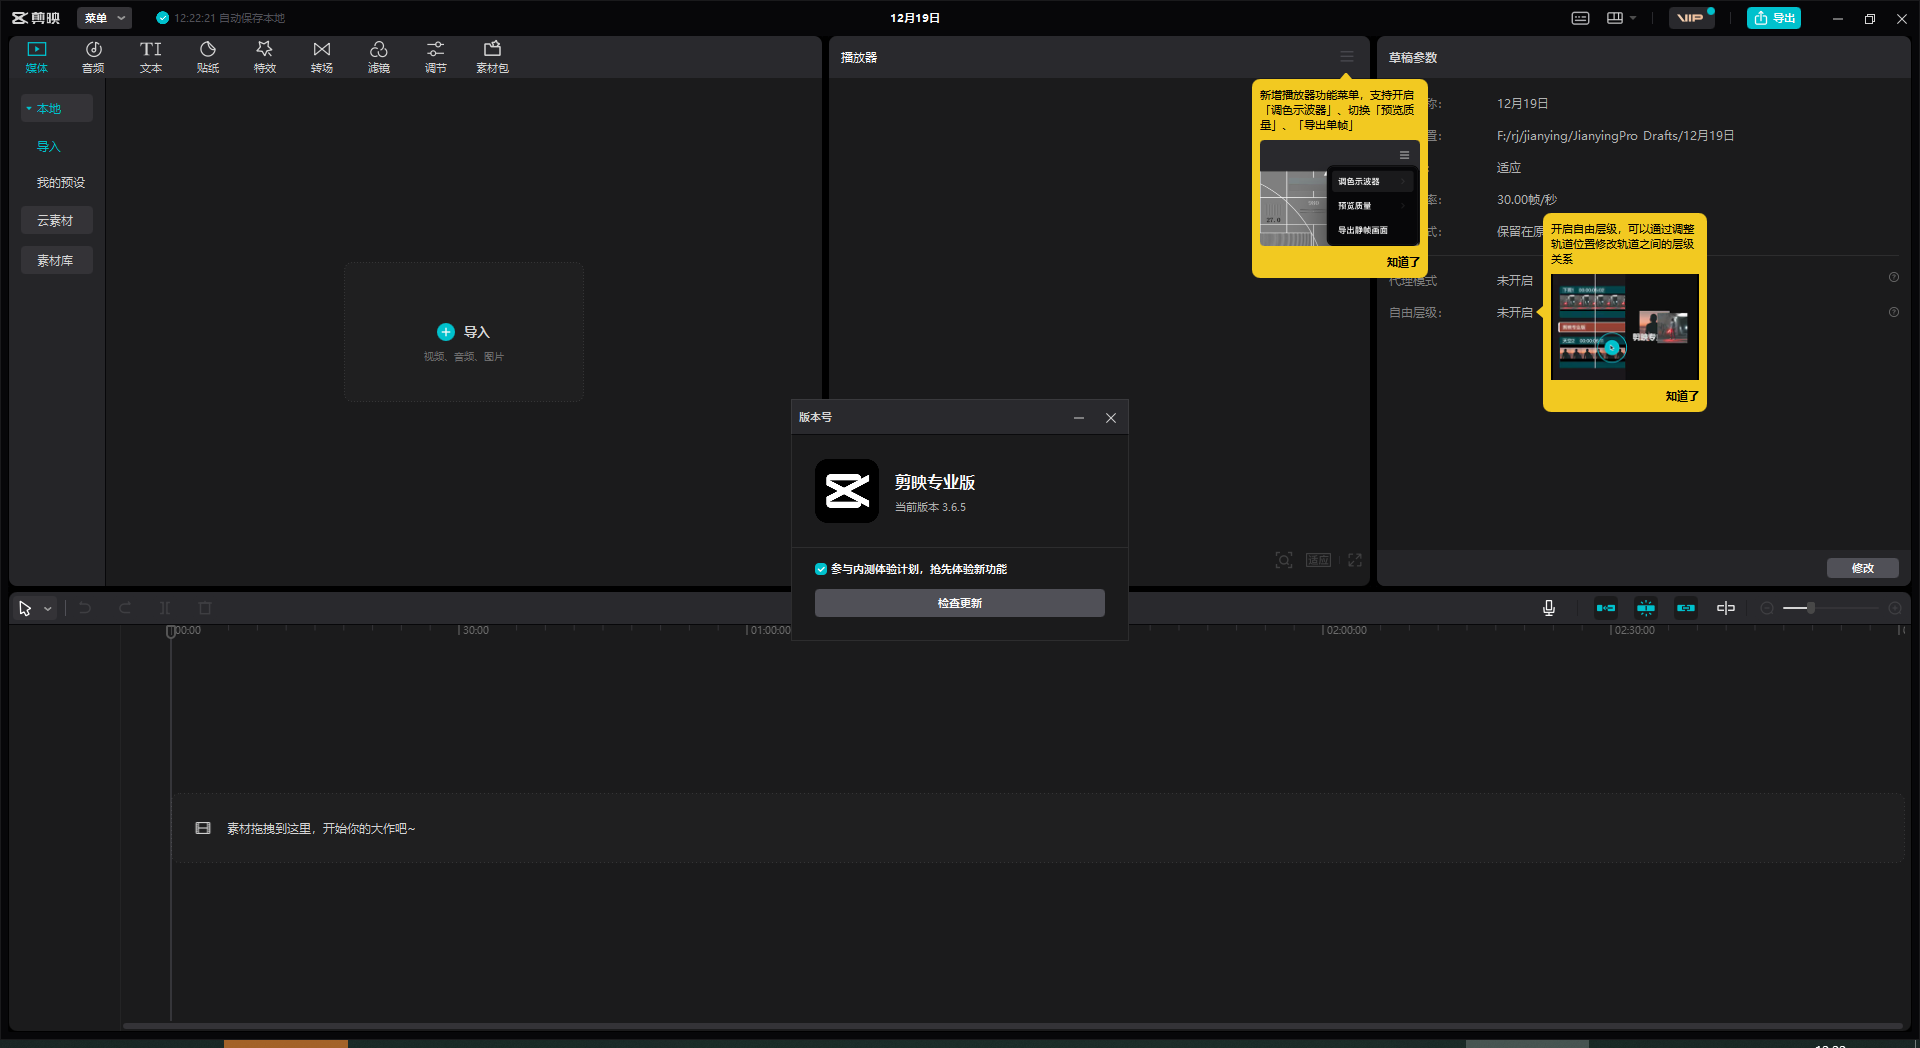Toggle the preview axis
This screenshot has width=1920, height=1048.
point(1726,608)
